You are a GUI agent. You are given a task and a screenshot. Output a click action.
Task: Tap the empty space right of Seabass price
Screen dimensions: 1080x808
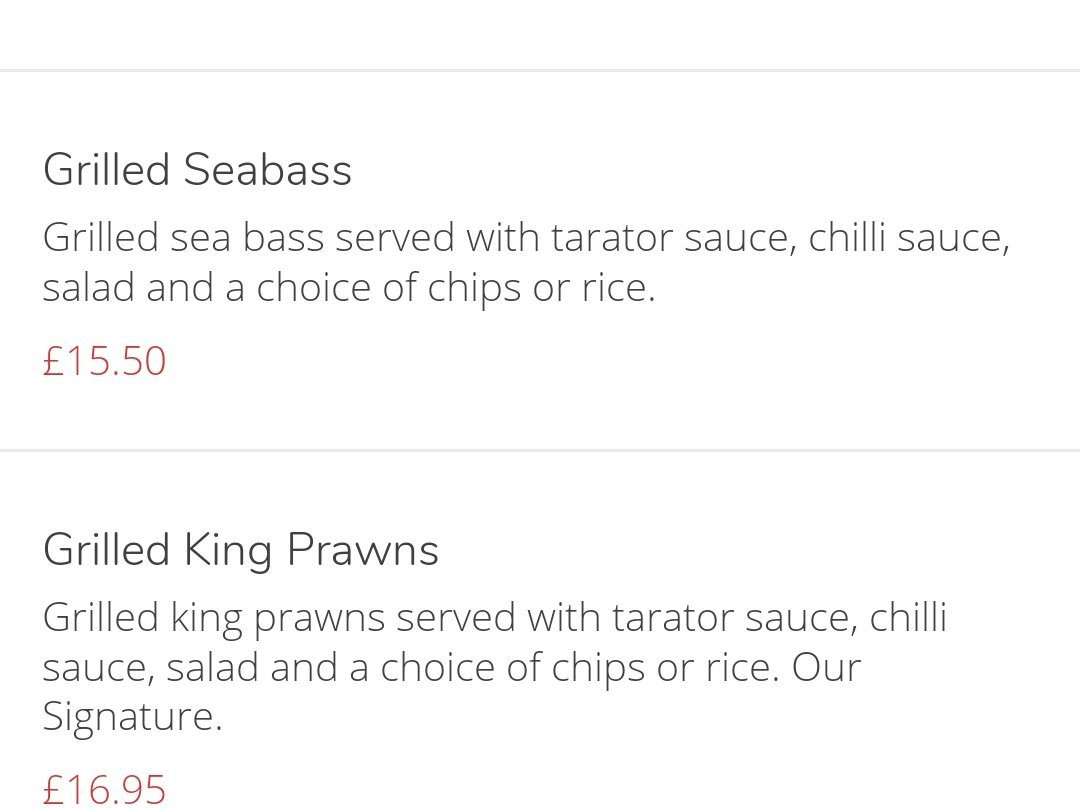point(620,360)
